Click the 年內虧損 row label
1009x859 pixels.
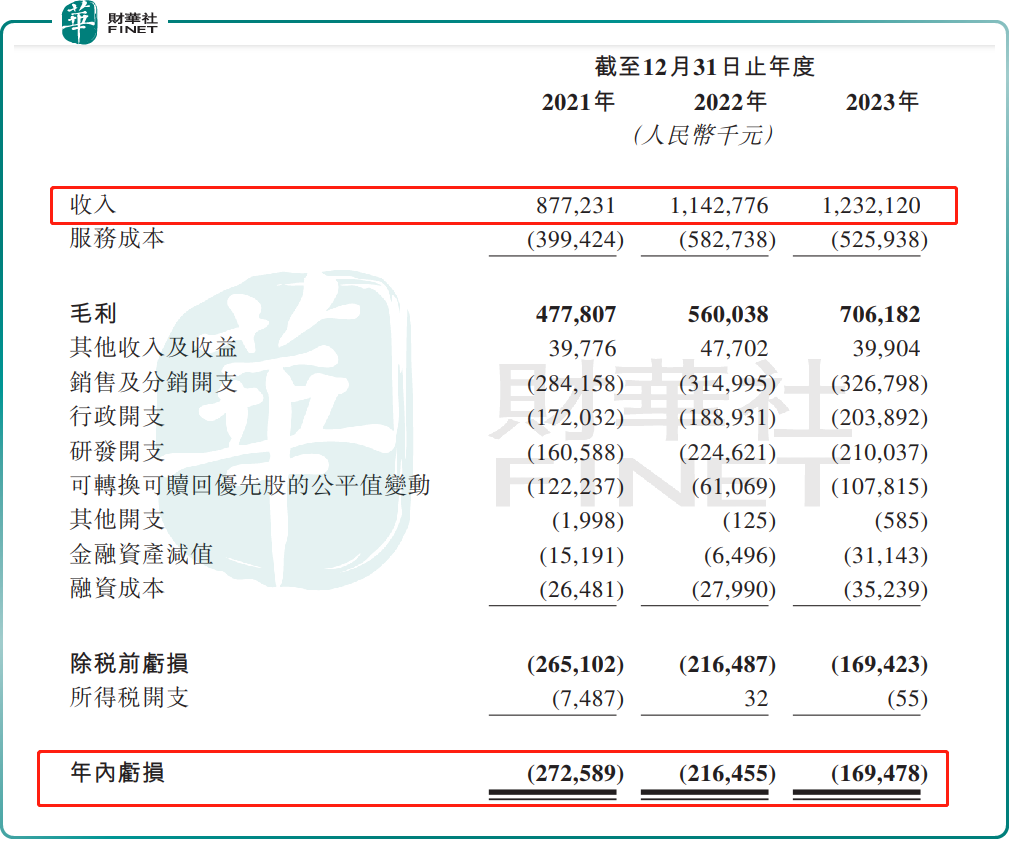[117, 773]
